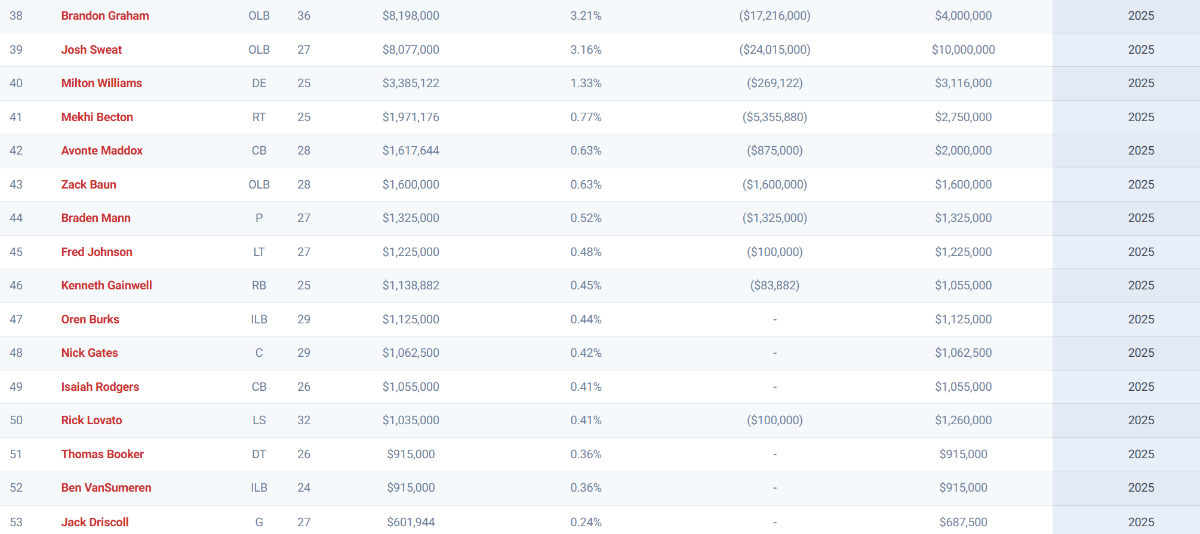Click on Zack Baun's name
Viewport: 1200px width, 534px height.
88,185
